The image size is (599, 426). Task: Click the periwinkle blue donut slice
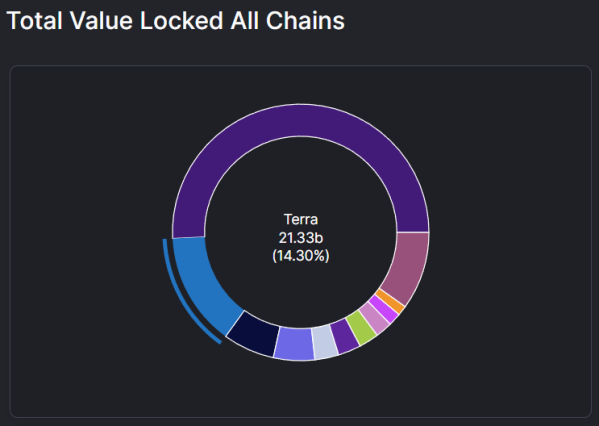tap(294, 343)
